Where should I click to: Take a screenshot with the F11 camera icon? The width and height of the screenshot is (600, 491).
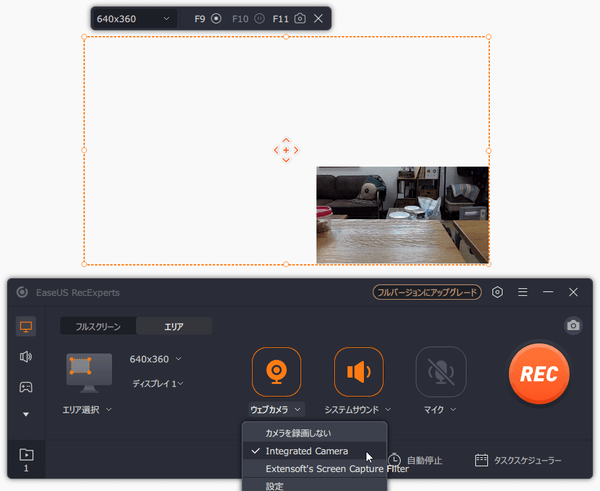(x=300, y=18)
